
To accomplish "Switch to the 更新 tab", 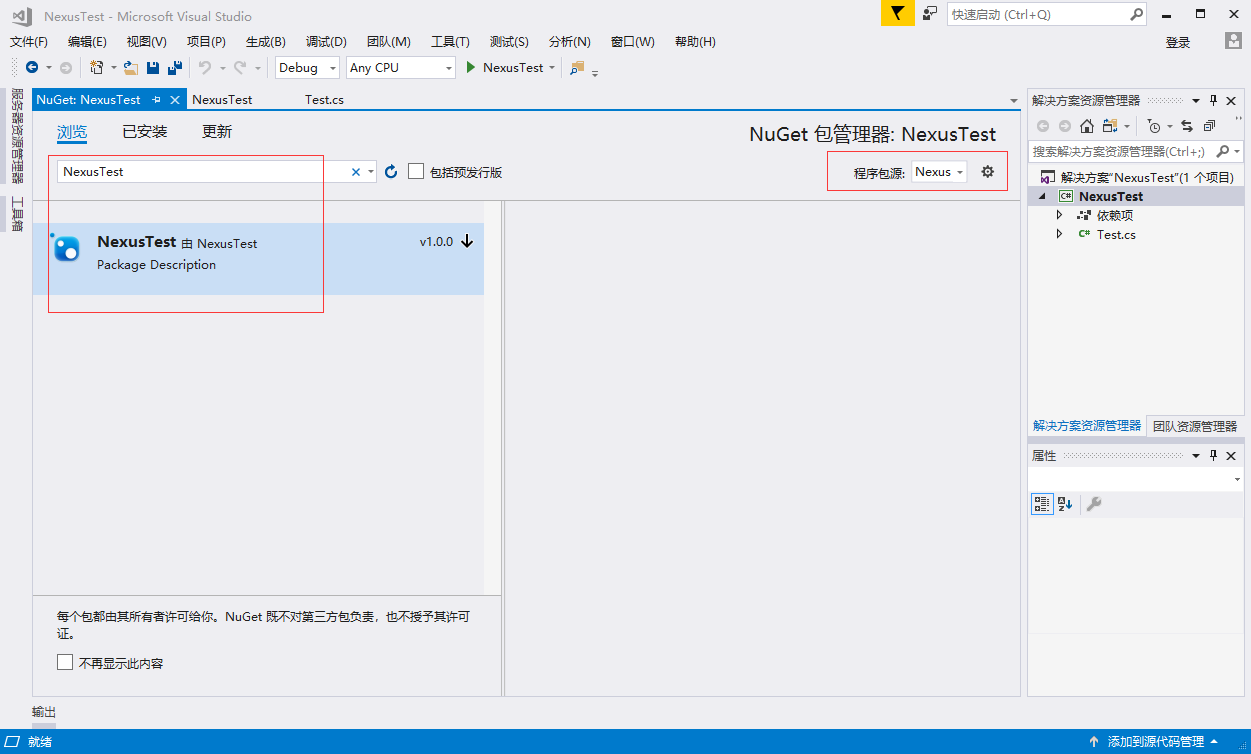I will pos(217,132).
